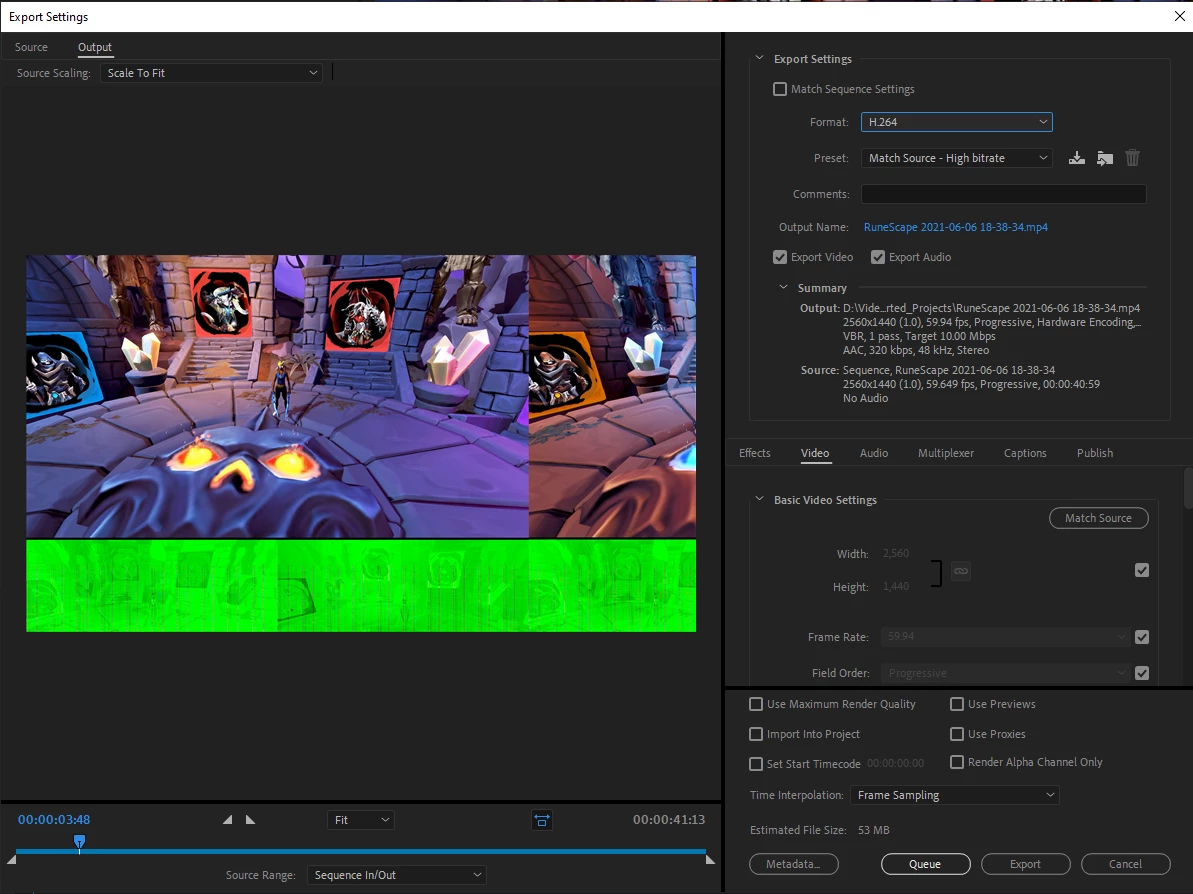1193x894 pixels.
Task: Click the current timecode 00:00:03:48
Action: 54,820
